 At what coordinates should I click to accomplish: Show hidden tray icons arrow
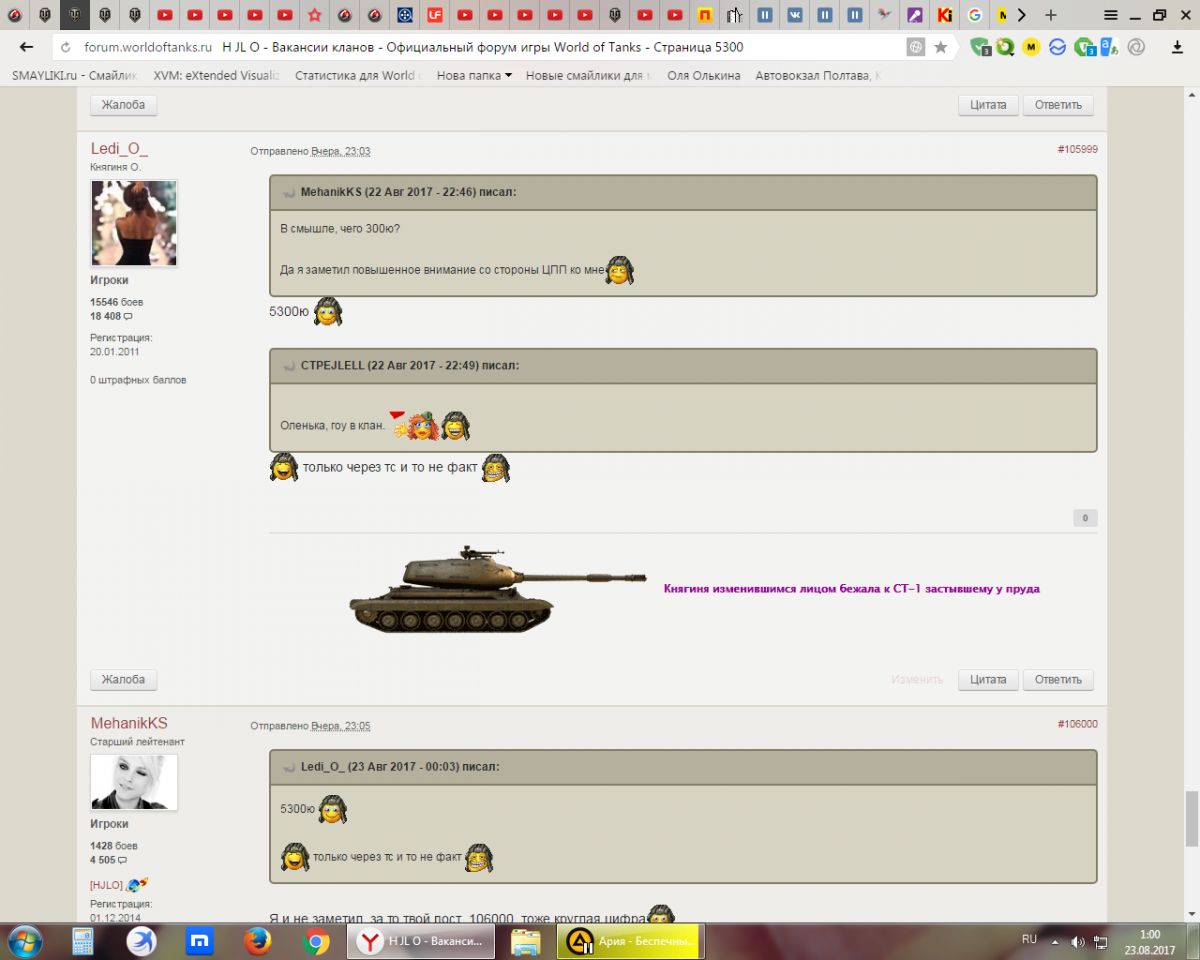[1054, 941]
